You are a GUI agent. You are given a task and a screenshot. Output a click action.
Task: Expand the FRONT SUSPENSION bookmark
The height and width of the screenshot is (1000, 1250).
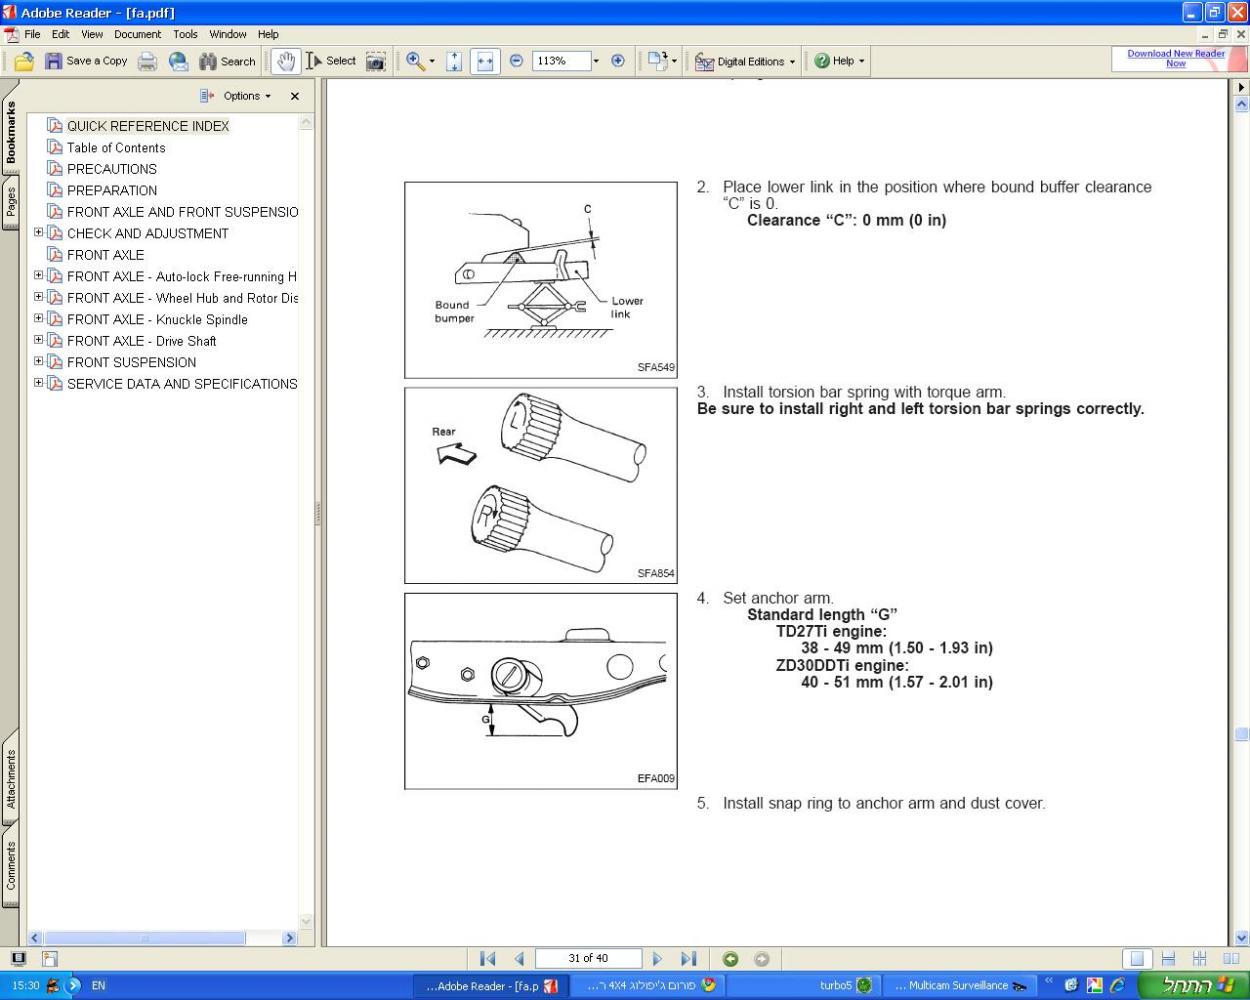[x=39, y=362]
